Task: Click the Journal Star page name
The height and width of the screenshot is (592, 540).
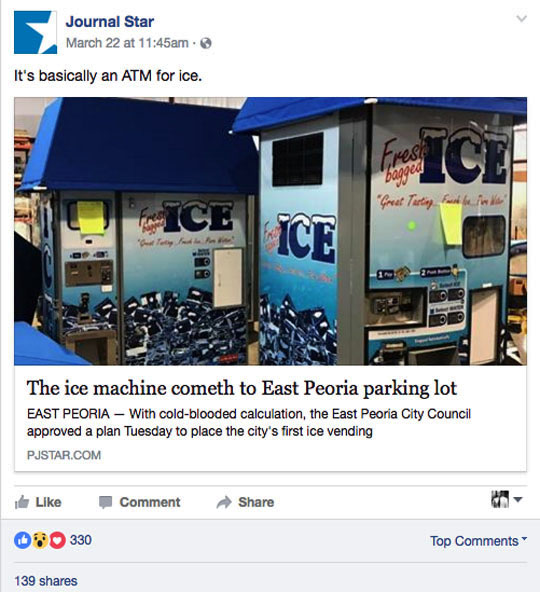Action: point(110,22)
